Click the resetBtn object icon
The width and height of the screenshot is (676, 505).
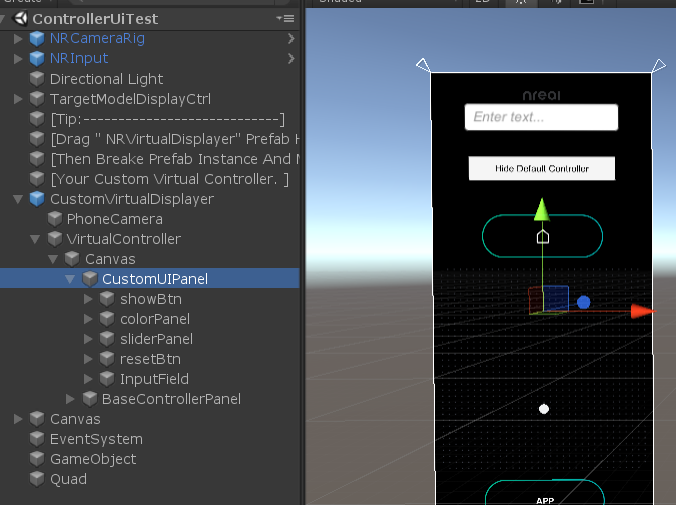tap(107, 358)
